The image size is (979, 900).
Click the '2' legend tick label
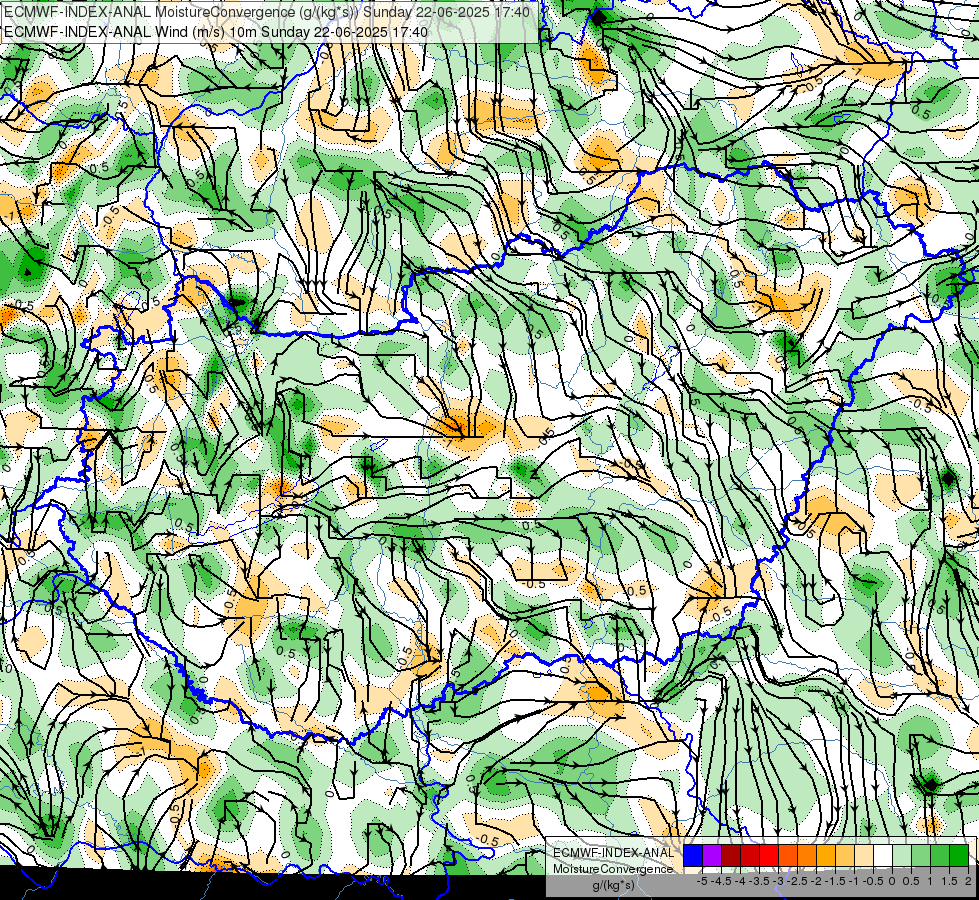pyautogui.click(x=968, y=881)
